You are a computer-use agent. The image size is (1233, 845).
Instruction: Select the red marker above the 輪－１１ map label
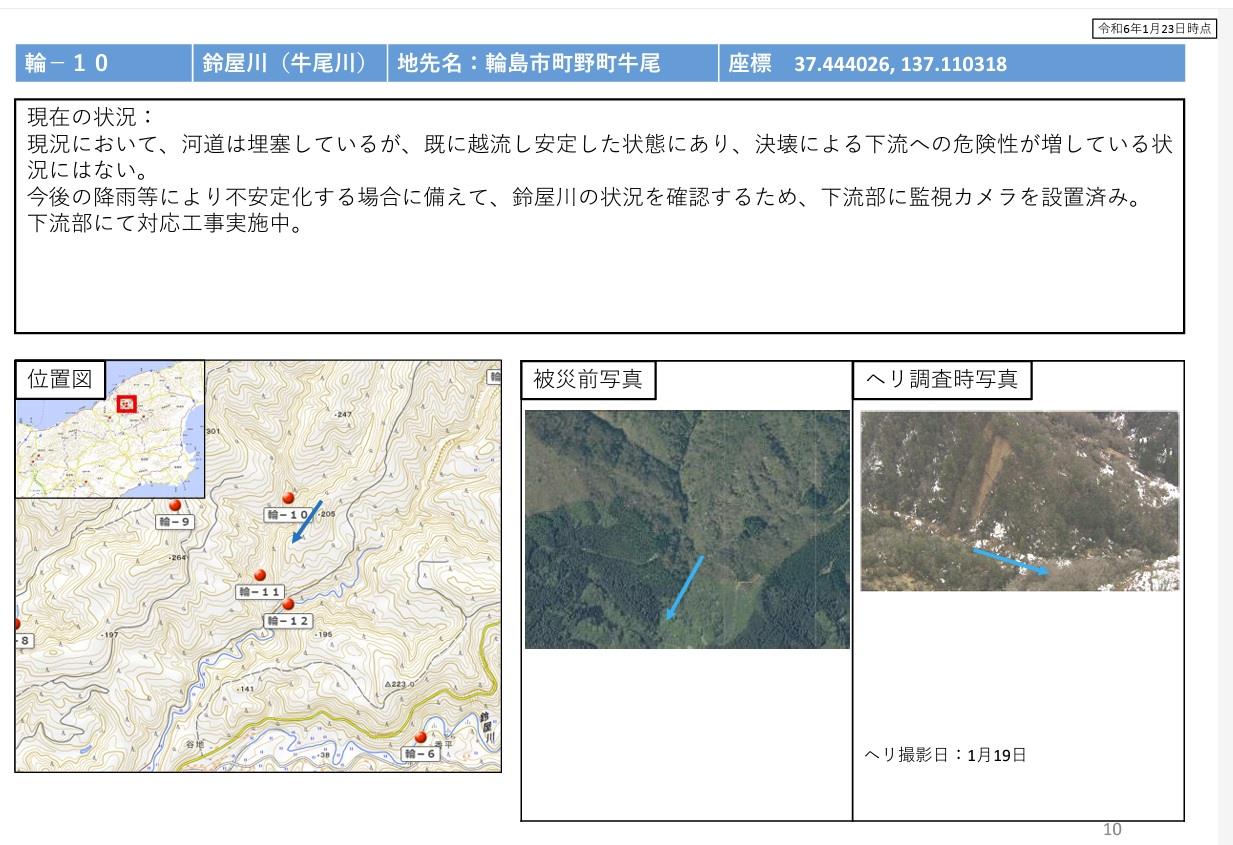[260, 575]
